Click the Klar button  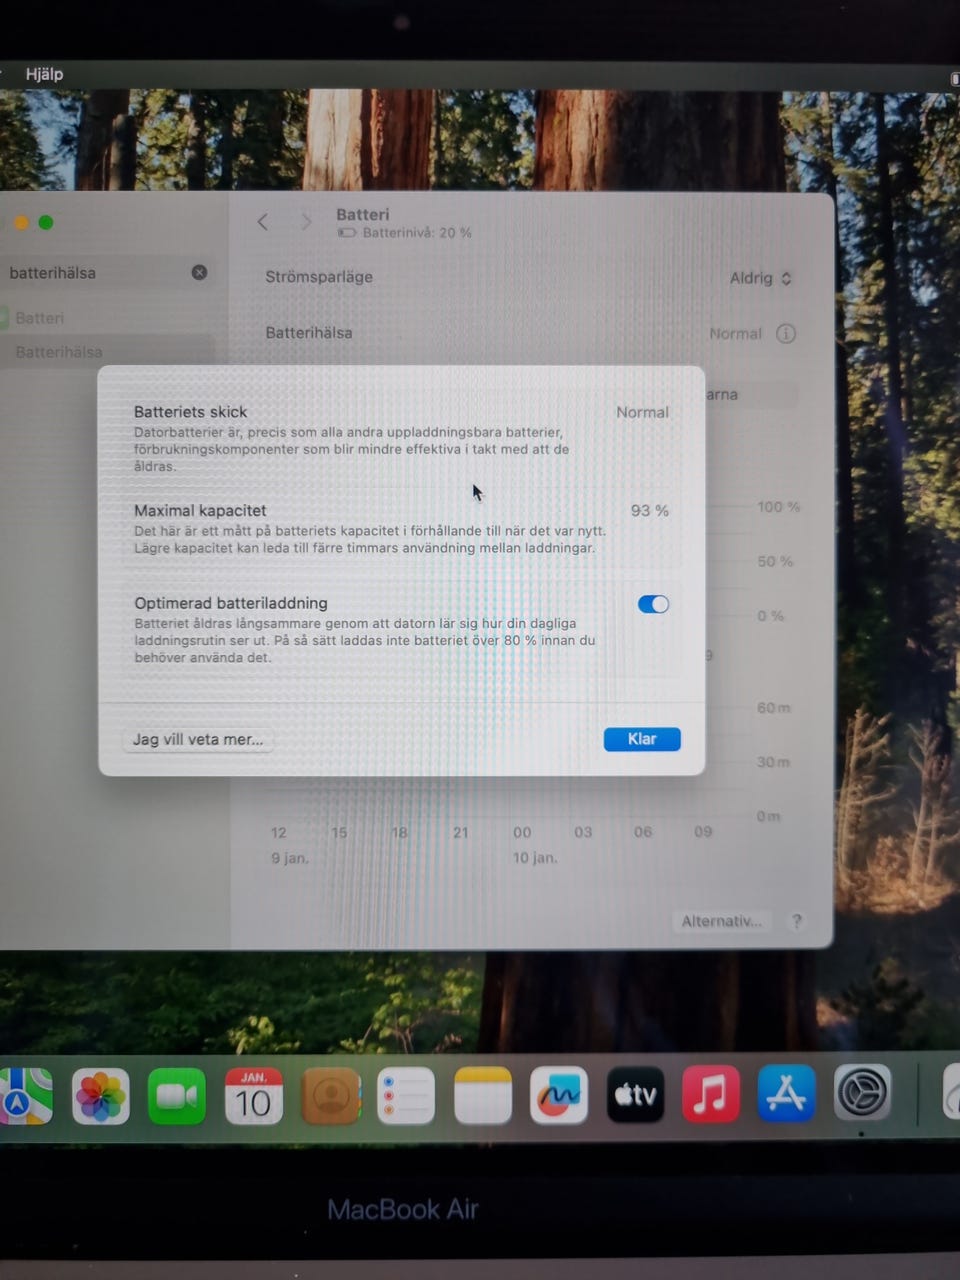tap(641, 739)
